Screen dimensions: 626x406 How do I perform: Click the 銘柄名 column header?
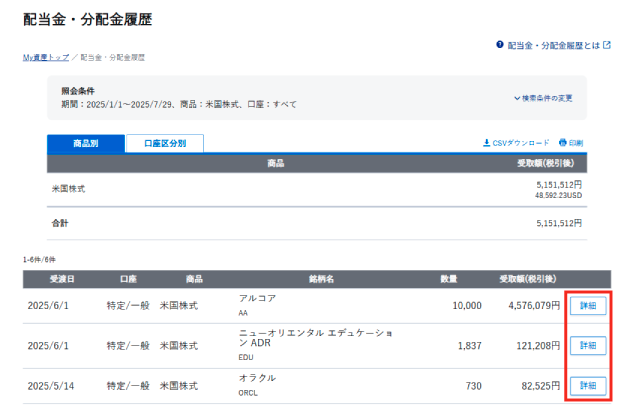coord(321,279)
